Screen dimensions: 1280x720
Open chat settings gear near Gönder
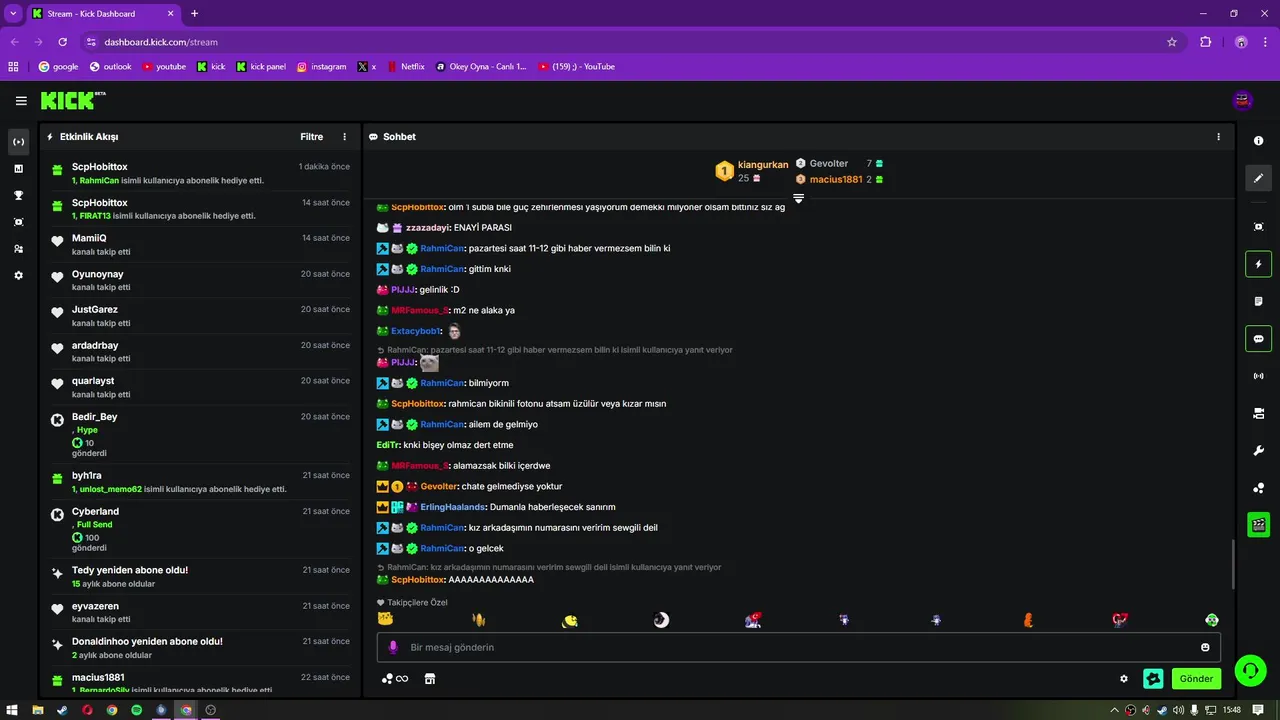[1124, 679]
